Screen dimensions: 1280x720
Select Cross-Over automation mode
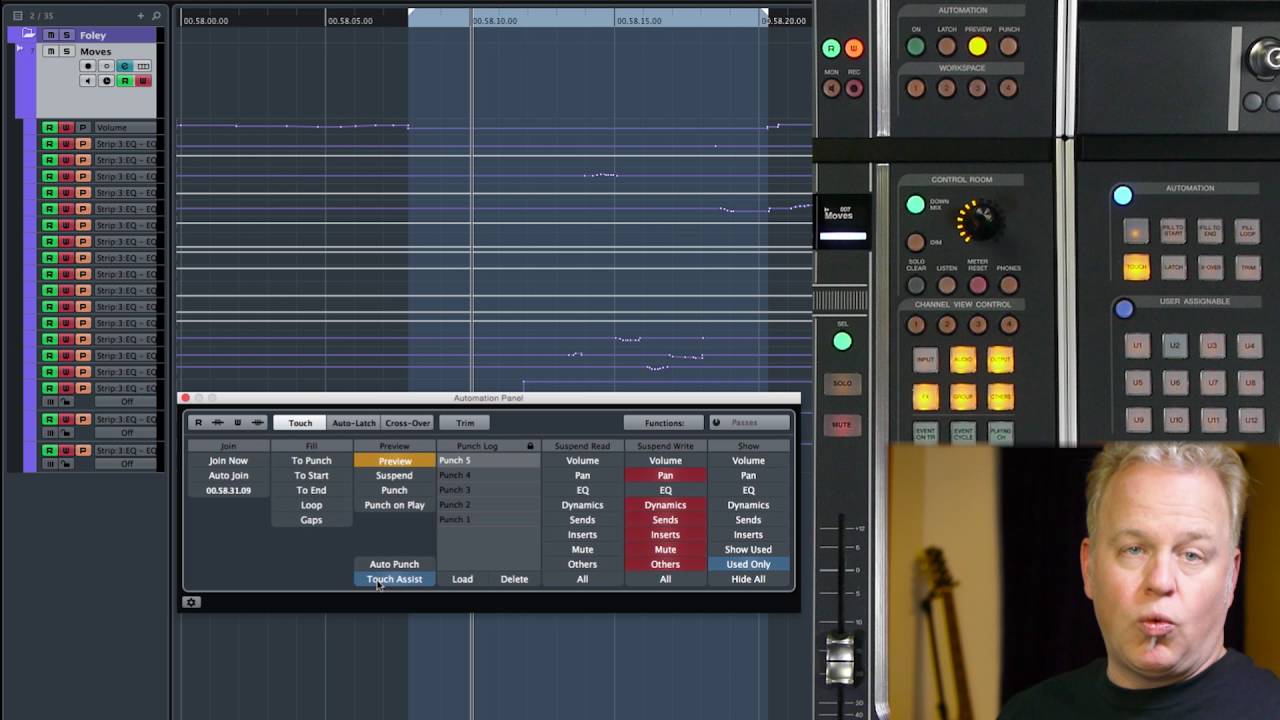pos(407,423)
